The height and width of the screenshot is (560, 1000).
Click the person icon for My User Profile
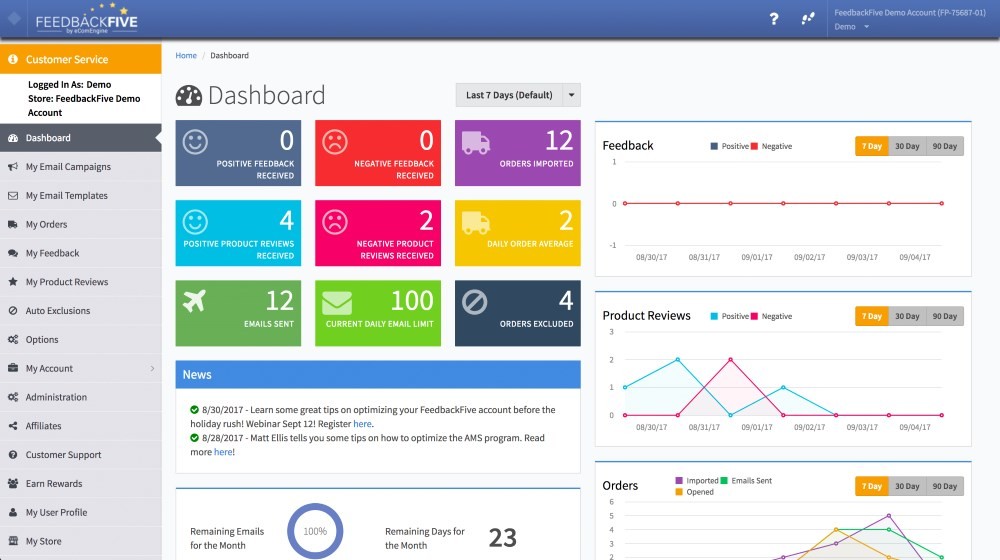coord(13,512)
